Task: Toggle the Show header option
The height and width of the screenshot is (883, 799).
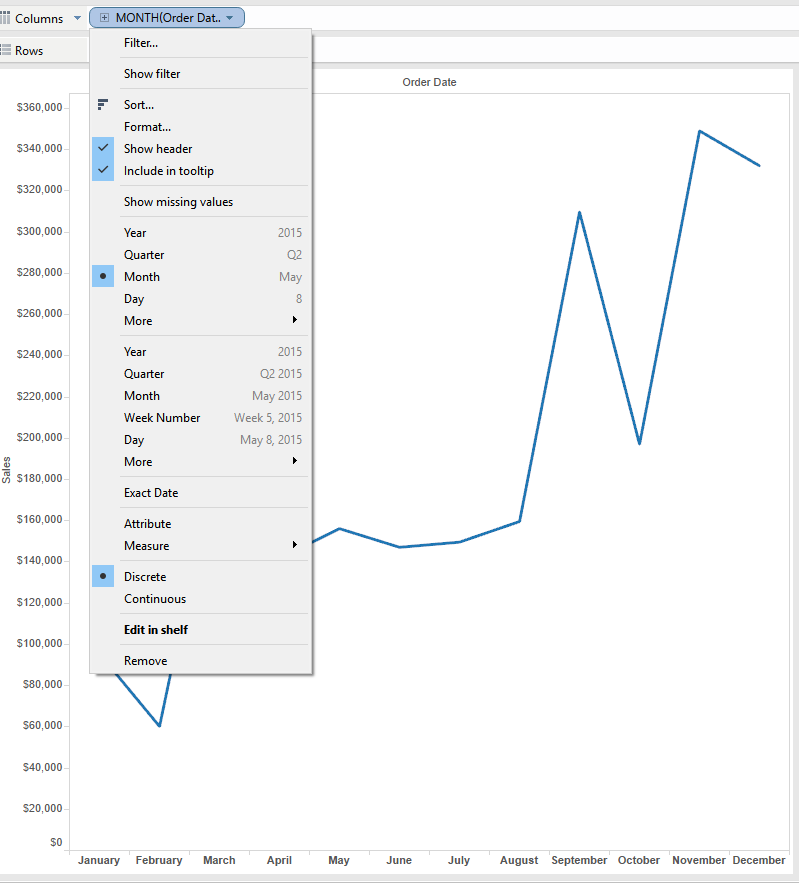Action: click(x=200, y=149)
